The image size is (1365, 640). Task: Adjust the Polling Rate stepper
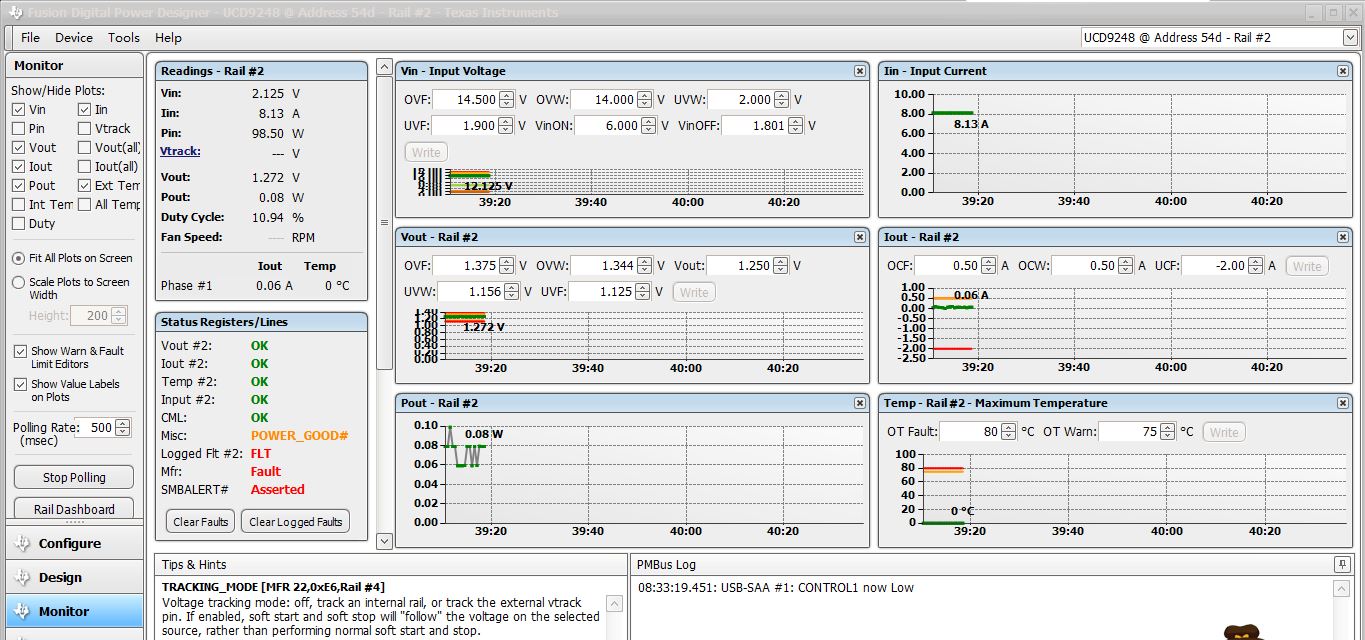click(122, 427)
